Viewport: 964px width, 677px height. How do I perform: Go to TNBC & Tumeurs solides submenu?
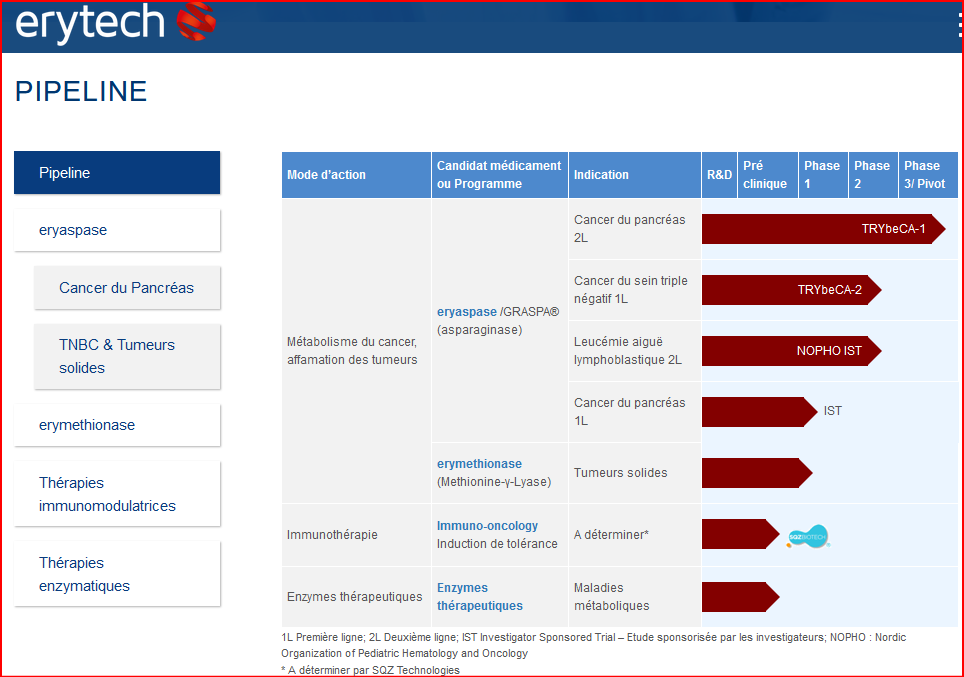pos(127,357)
